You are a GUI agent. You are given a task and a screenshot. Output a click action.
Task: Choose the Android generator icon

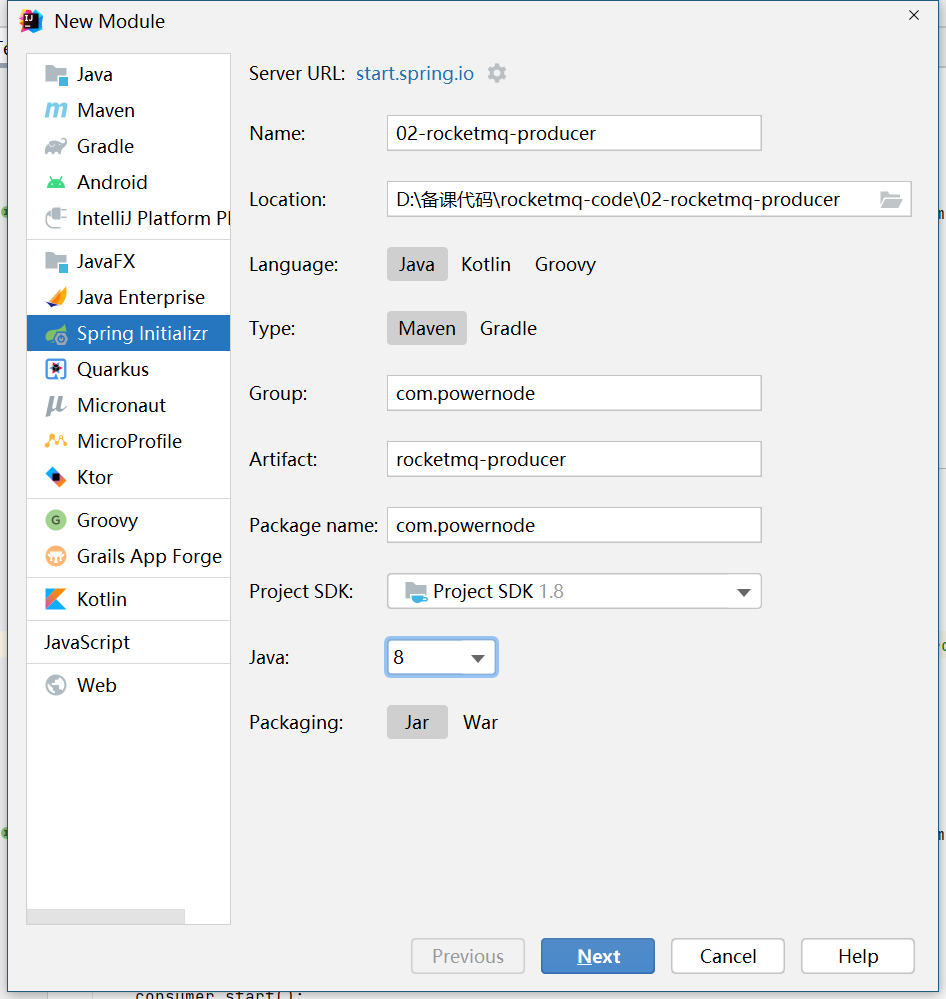click(56, 183)
